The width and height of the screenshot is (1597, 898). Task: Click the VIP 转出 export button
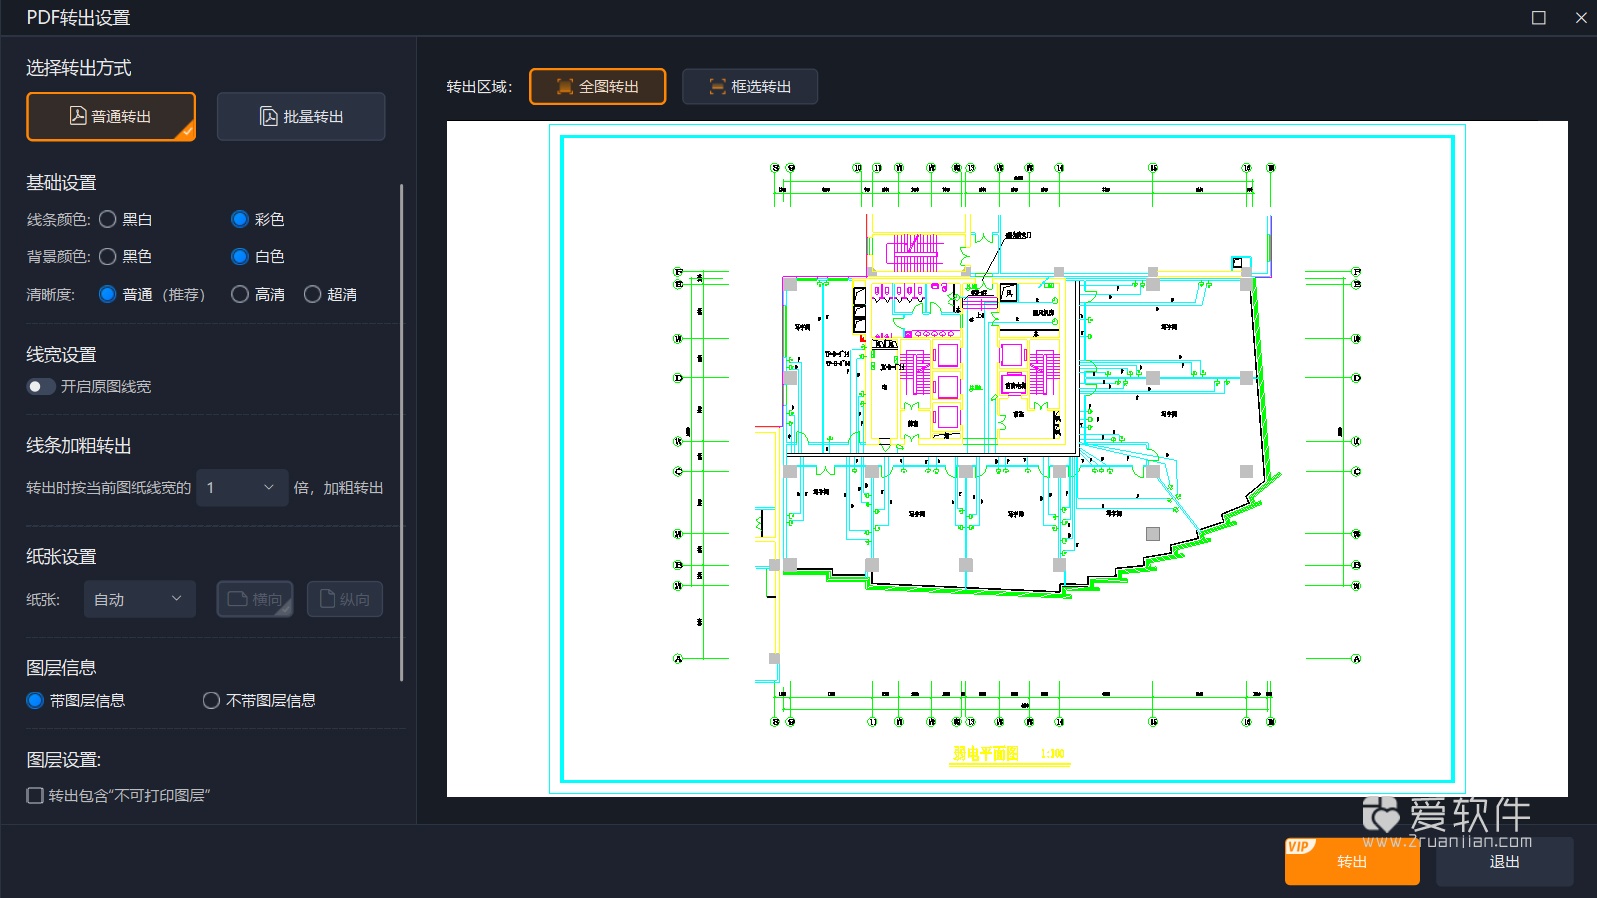click(x=1351, y=861)
